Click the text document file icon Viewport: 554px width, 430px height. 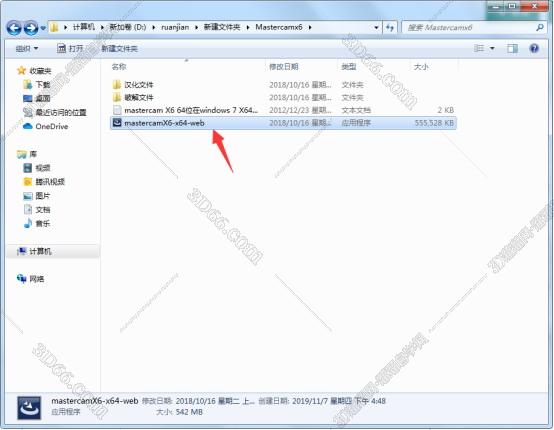click(117, 110)
